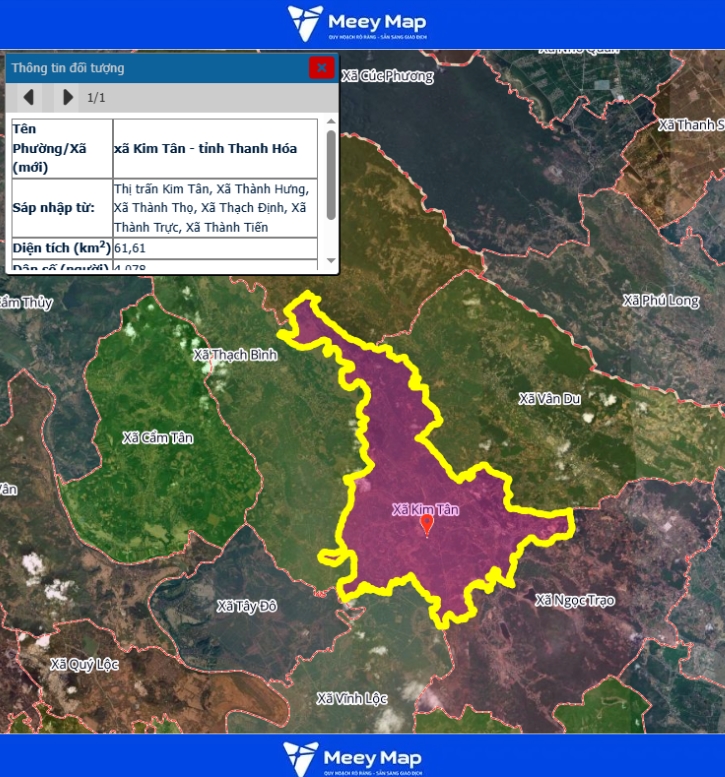Click the Diện tích value 61,61 cell

tap(215, 247)
